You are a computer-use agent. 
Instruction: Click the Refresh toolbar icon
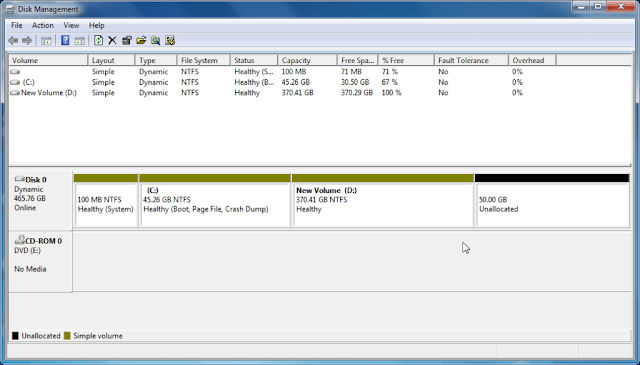coord(98,40)
